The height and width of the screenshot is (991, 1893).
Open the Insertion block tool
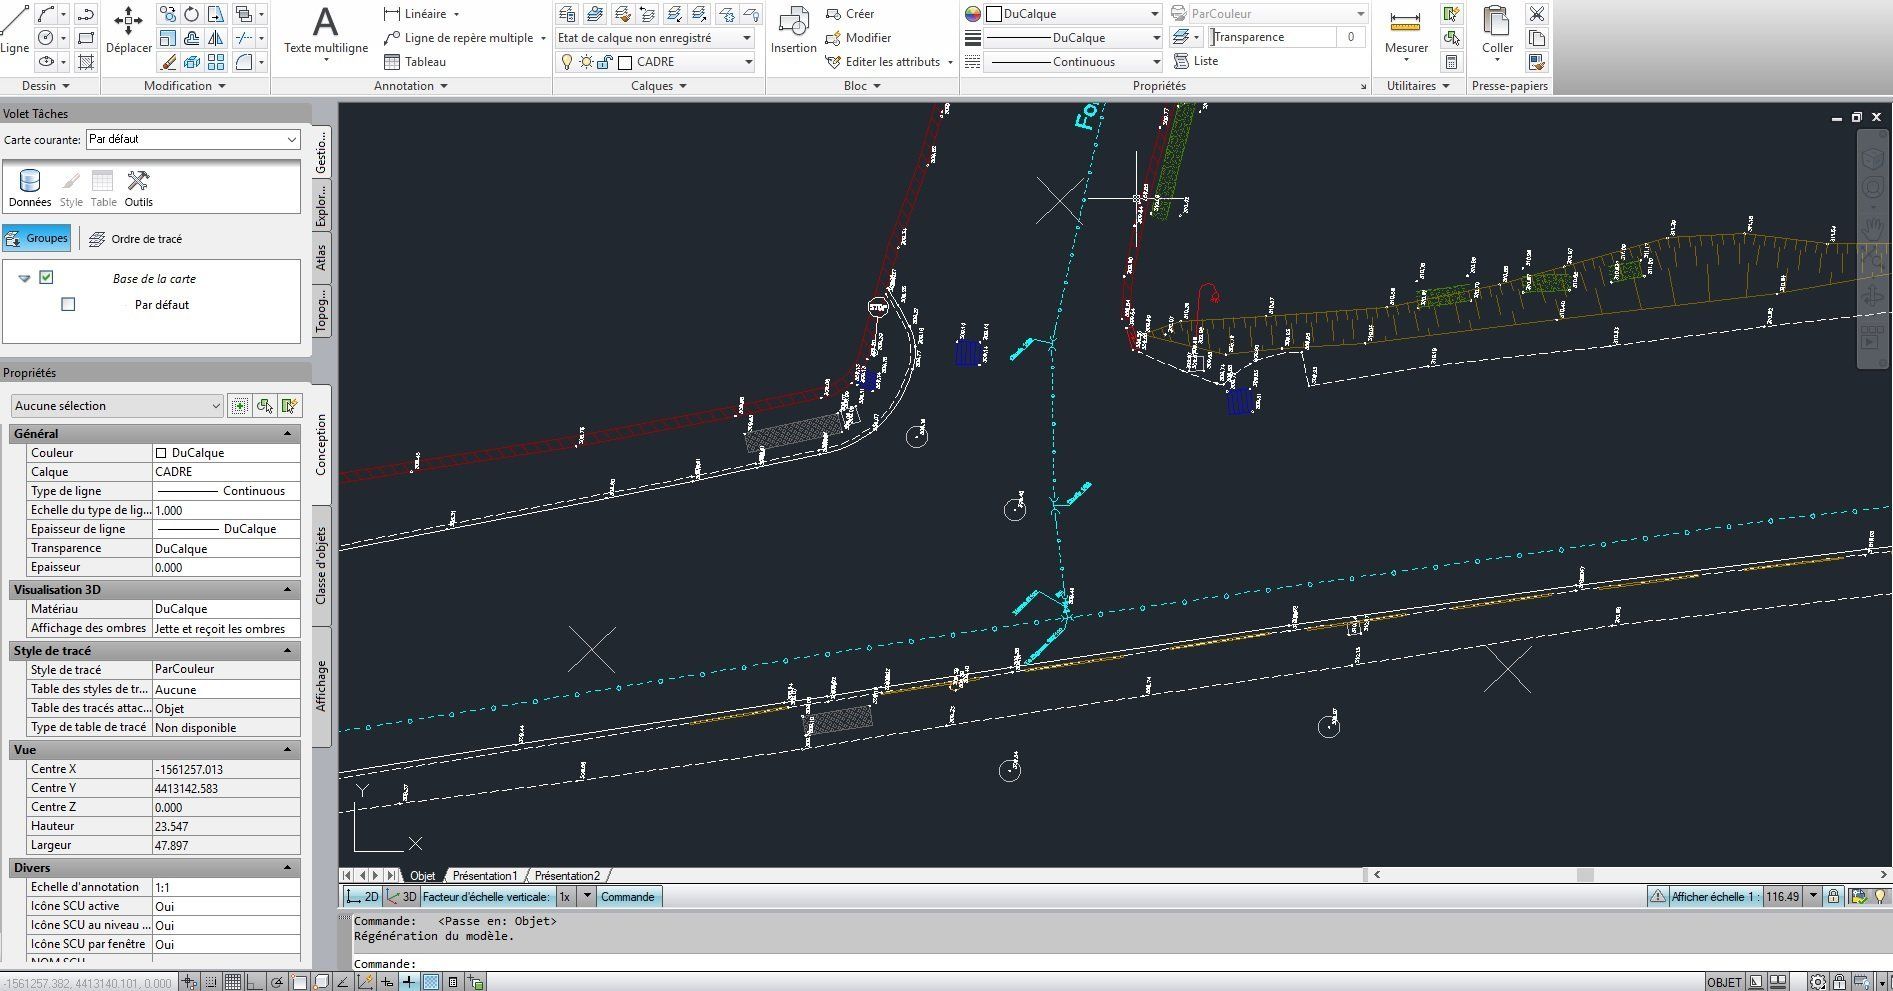click(793, 30)
